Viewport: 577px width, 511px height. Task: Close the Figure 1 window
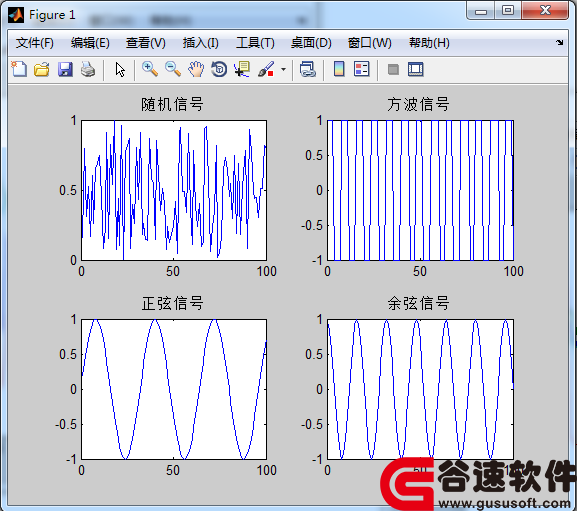coord(545,11)
